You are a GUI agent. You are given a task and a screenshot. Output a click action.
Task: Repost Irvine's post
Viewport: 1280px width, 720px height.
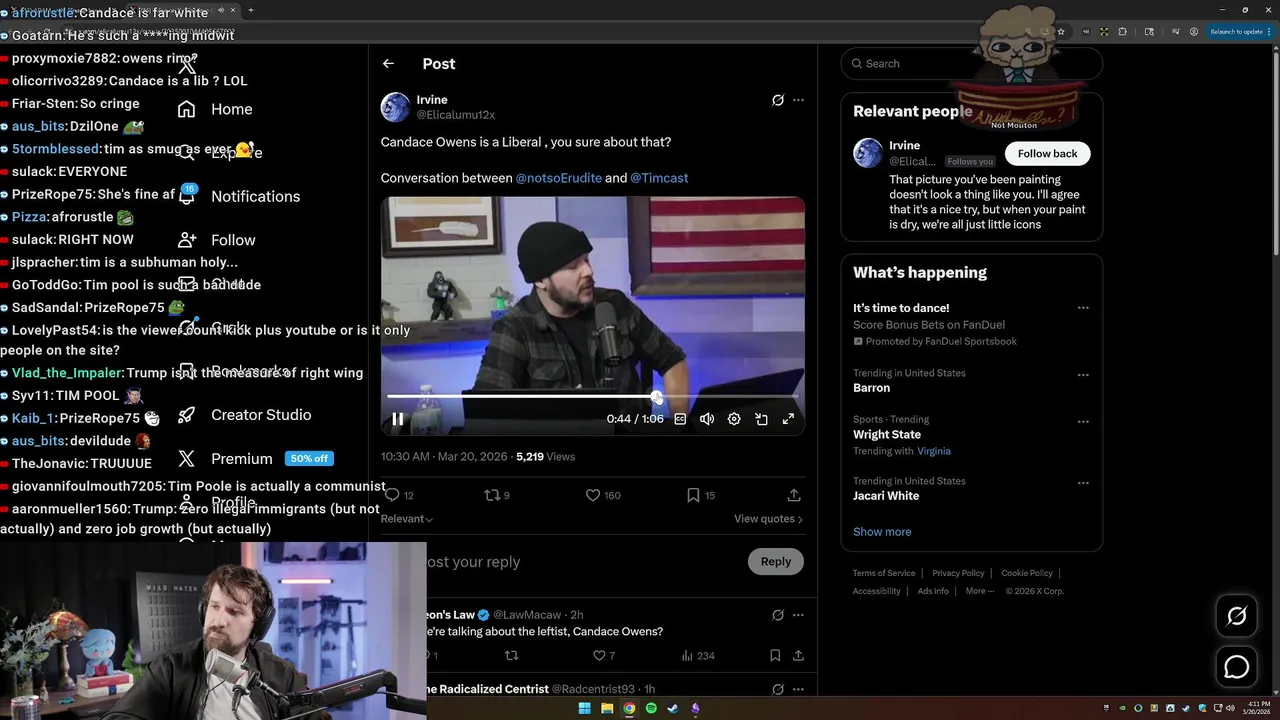point(491,495)
